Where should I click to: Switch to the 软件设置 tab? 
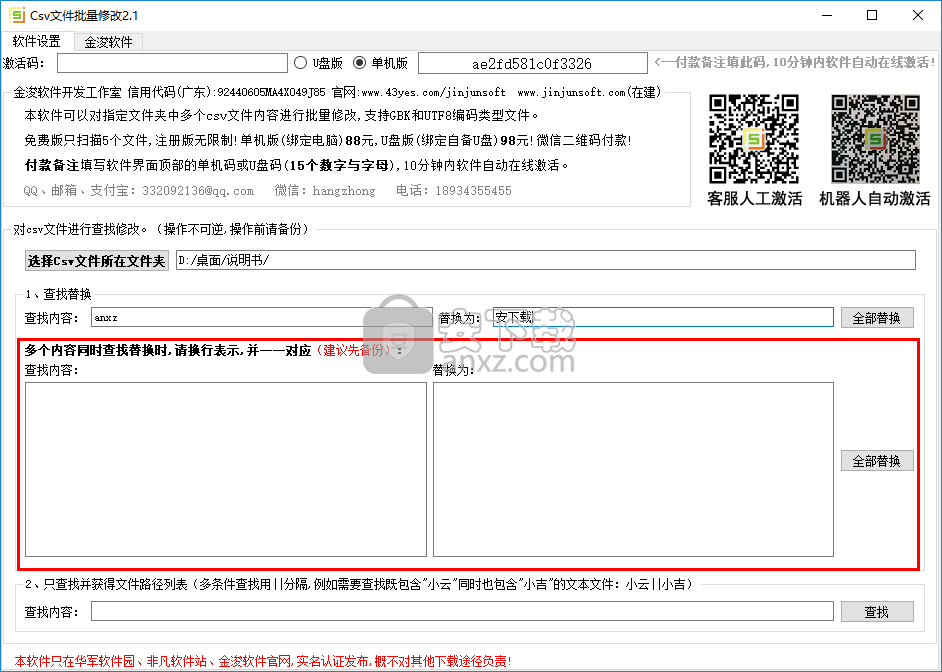click(x=37, y=41)
